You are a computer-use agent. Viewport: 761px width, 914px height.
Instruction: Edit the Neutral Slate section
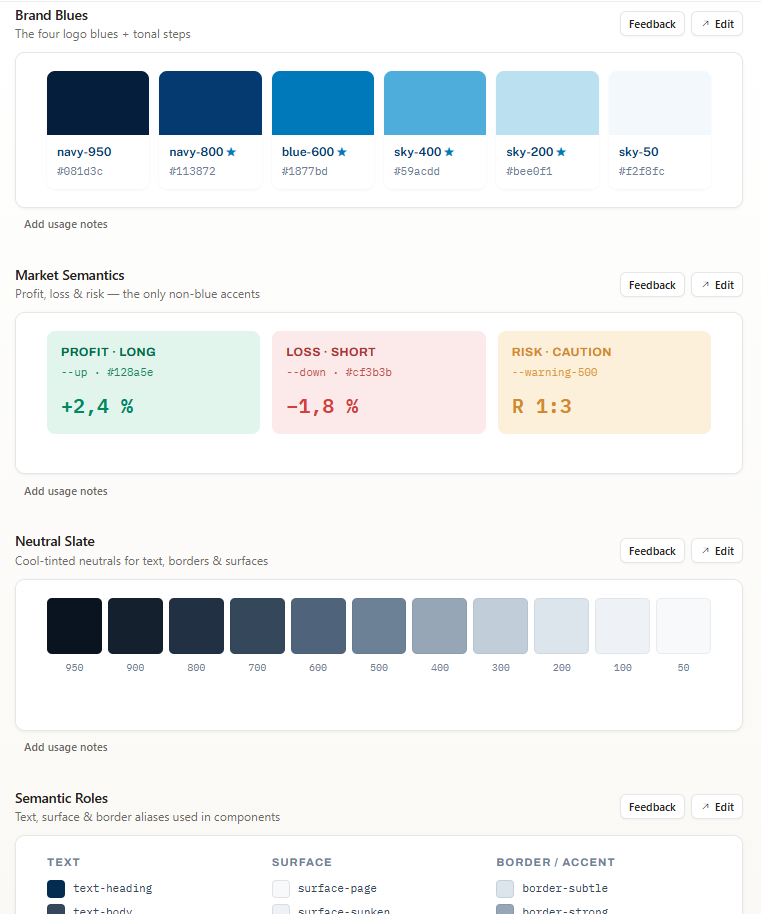[717, 551]
